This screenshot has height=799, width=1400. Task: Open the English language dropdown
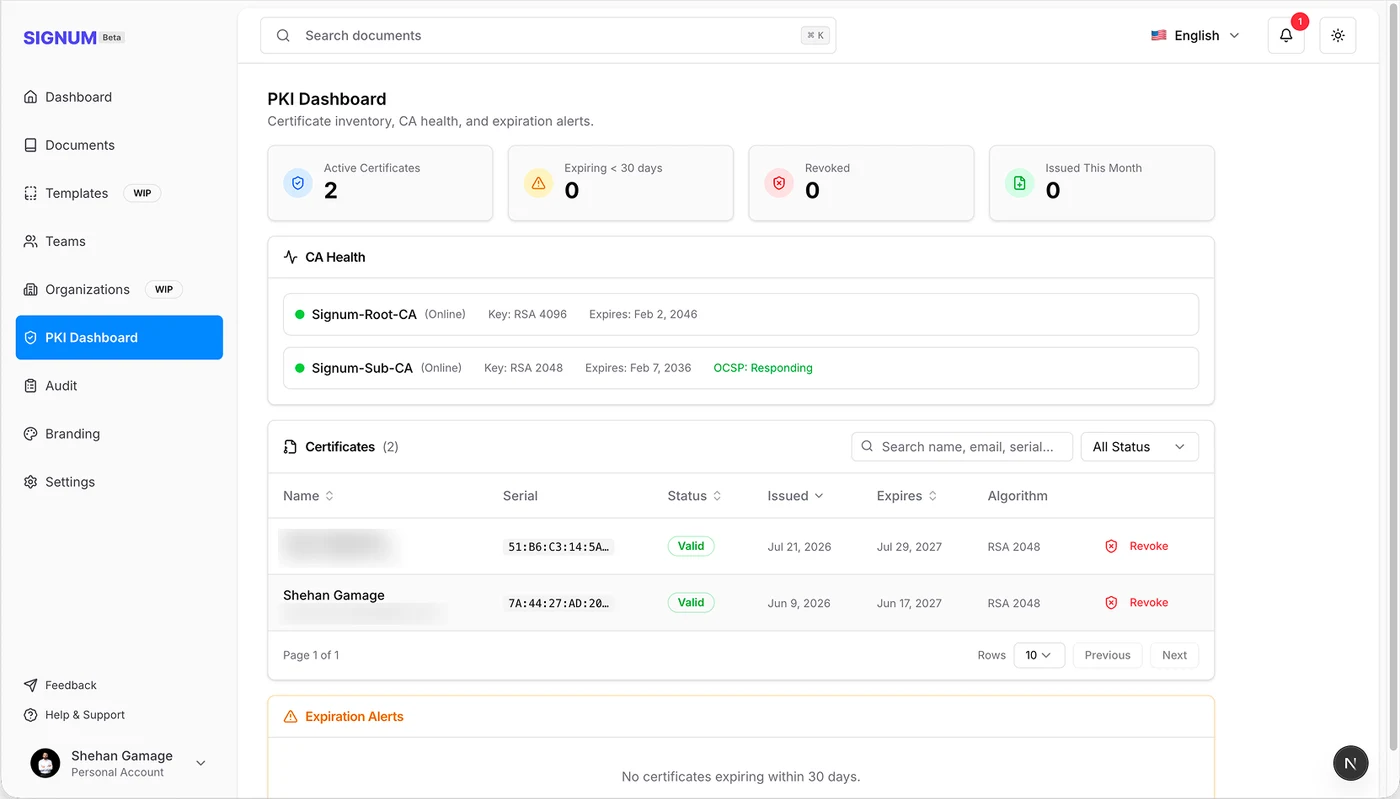(x=1196, y=35)
